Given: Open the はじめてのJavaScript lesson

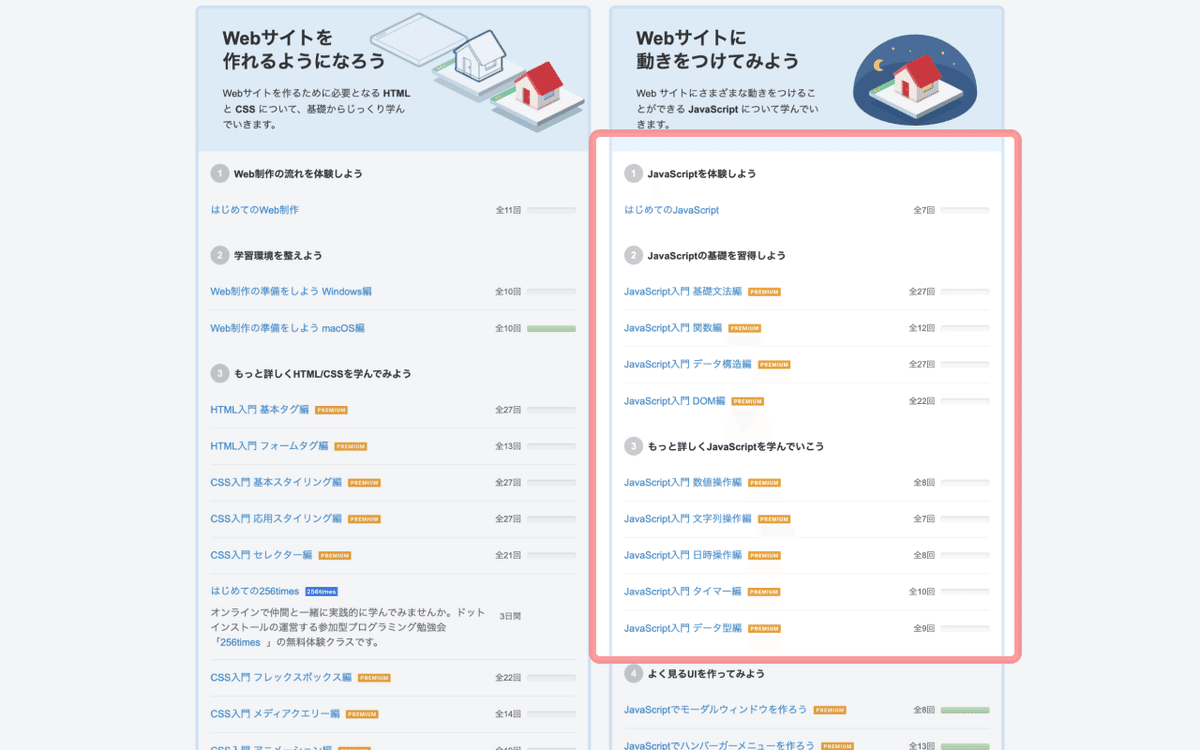Looking at the screenshot, I should 671,210.
